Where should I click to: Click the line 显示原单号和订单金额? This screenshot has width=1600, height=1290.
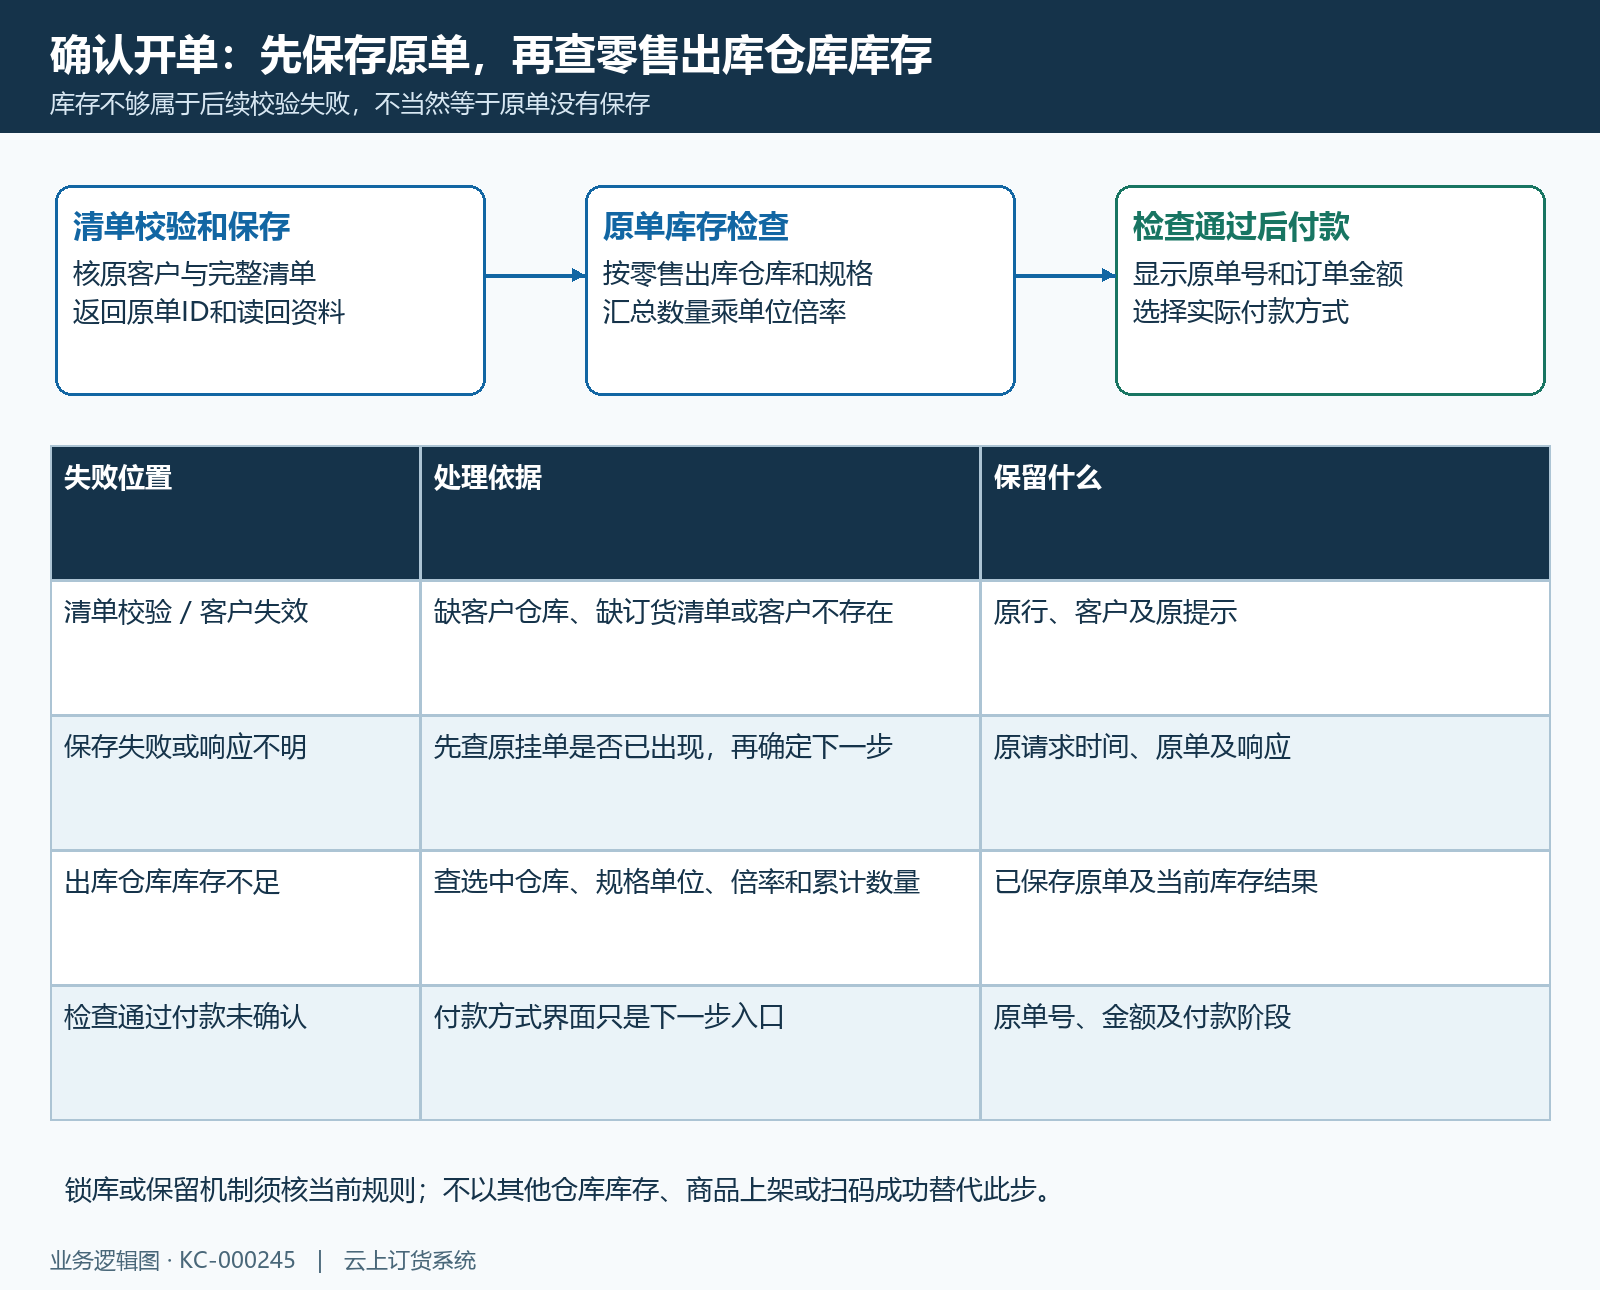coord(1268,273)
